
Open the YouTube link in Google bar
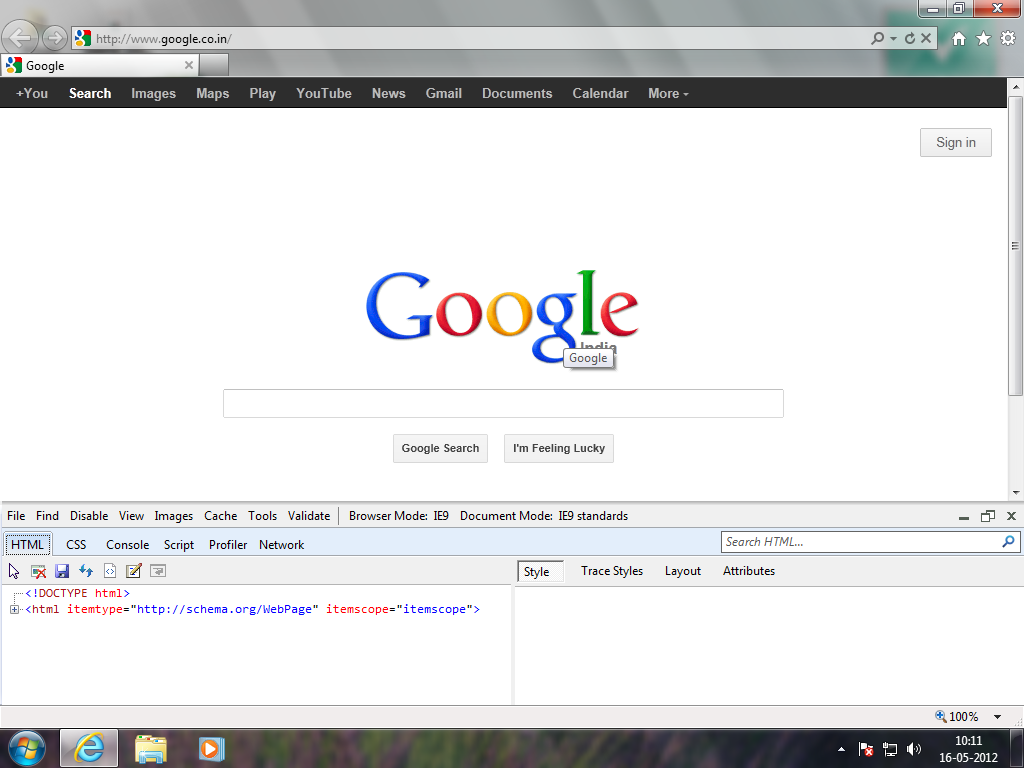coord(324,93)
